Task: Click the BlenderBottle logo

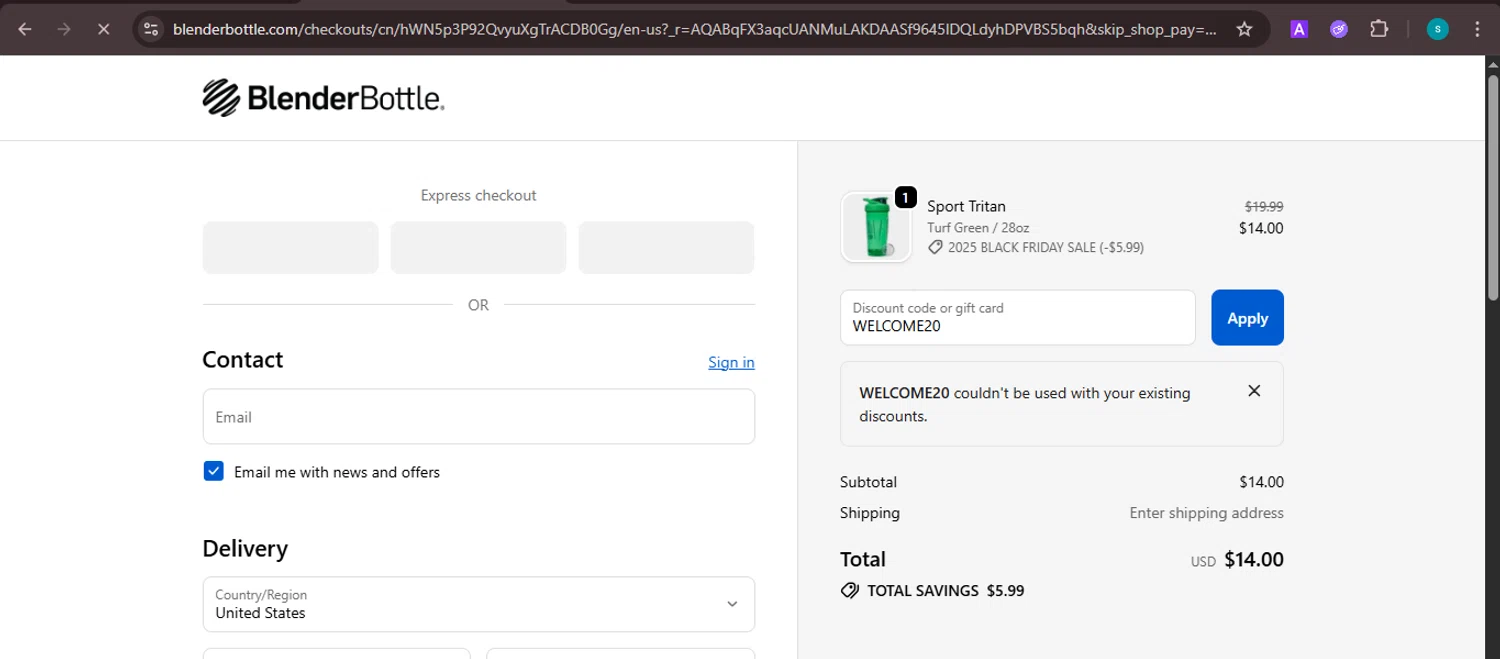Action: [x=323, y=98]
